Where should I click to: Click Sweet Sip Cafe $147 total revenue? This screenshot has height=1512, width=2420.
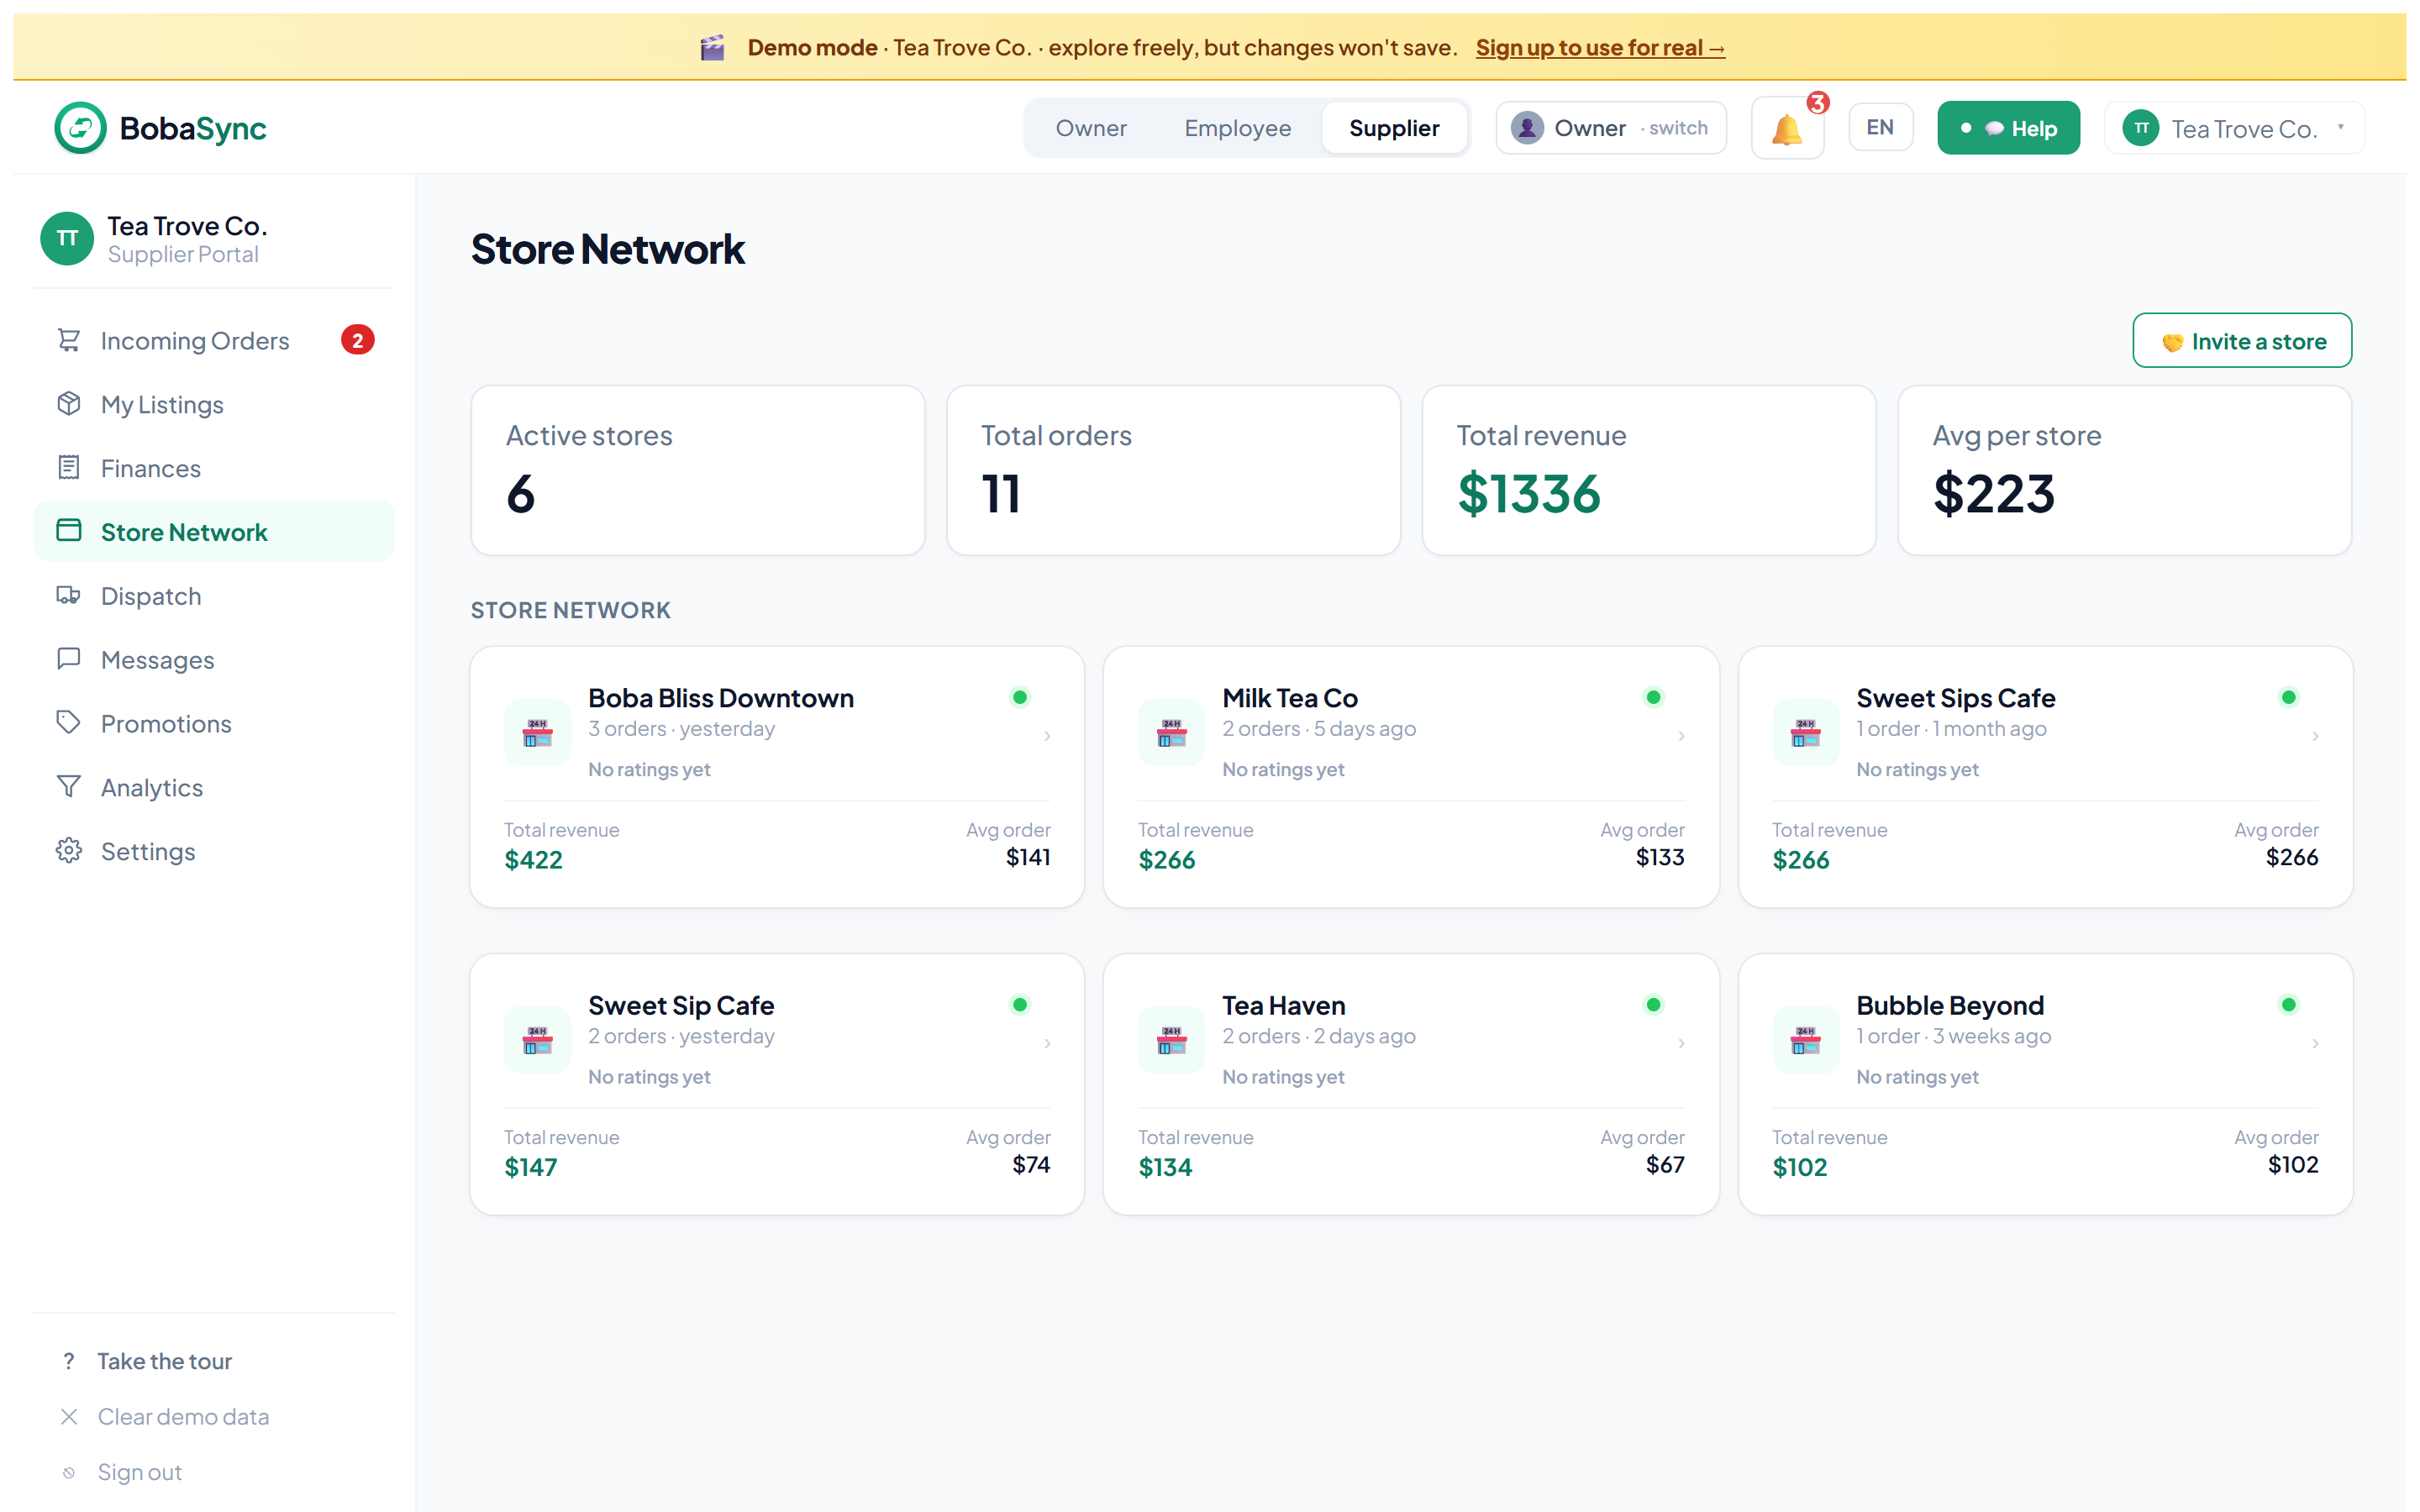530,1167
